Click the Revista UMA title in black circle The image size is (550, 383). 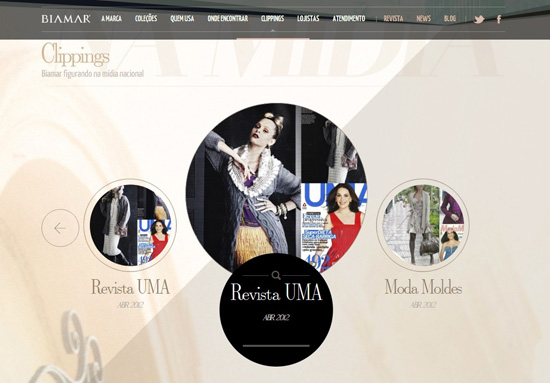coord(276,292)
